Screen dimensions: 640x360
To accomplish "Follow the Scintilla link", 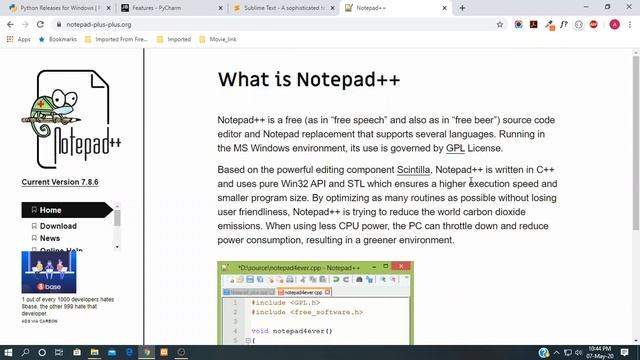I will (413, 170).
